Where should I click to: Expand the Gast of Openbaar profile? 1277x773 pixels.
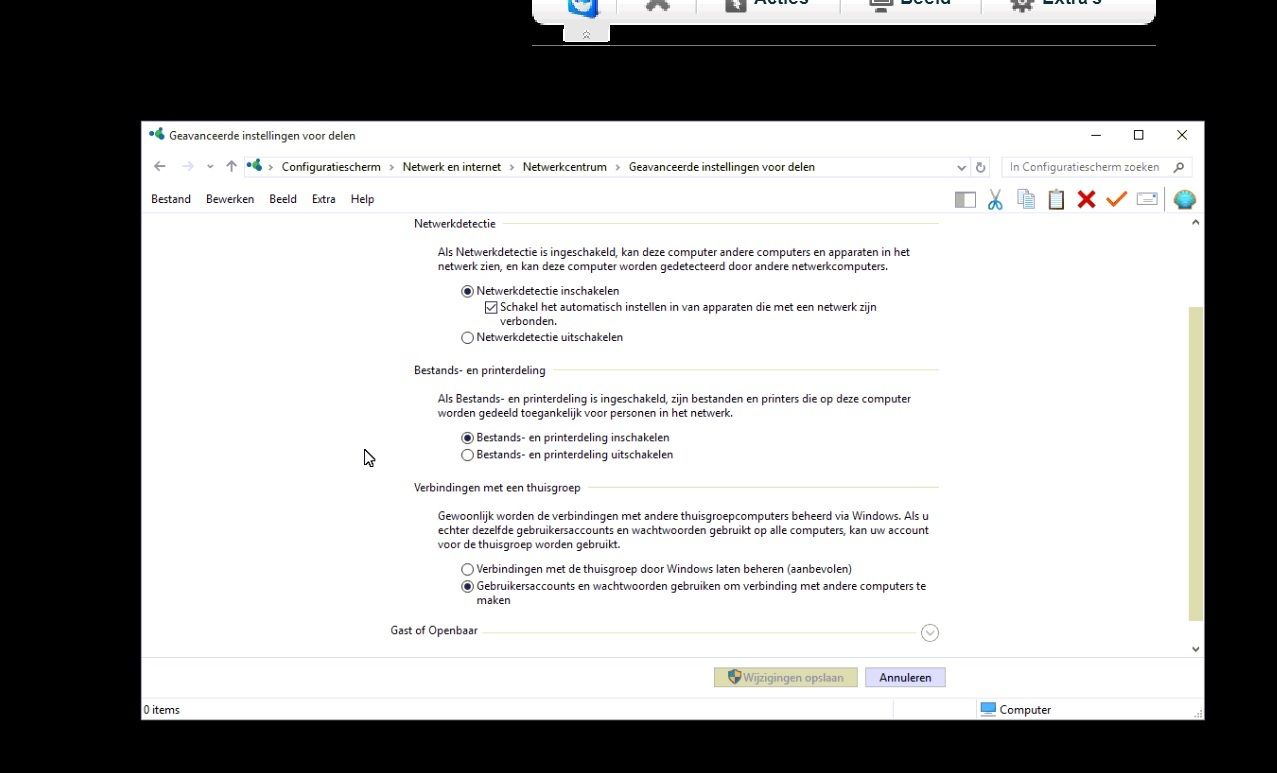click(930, 633)
